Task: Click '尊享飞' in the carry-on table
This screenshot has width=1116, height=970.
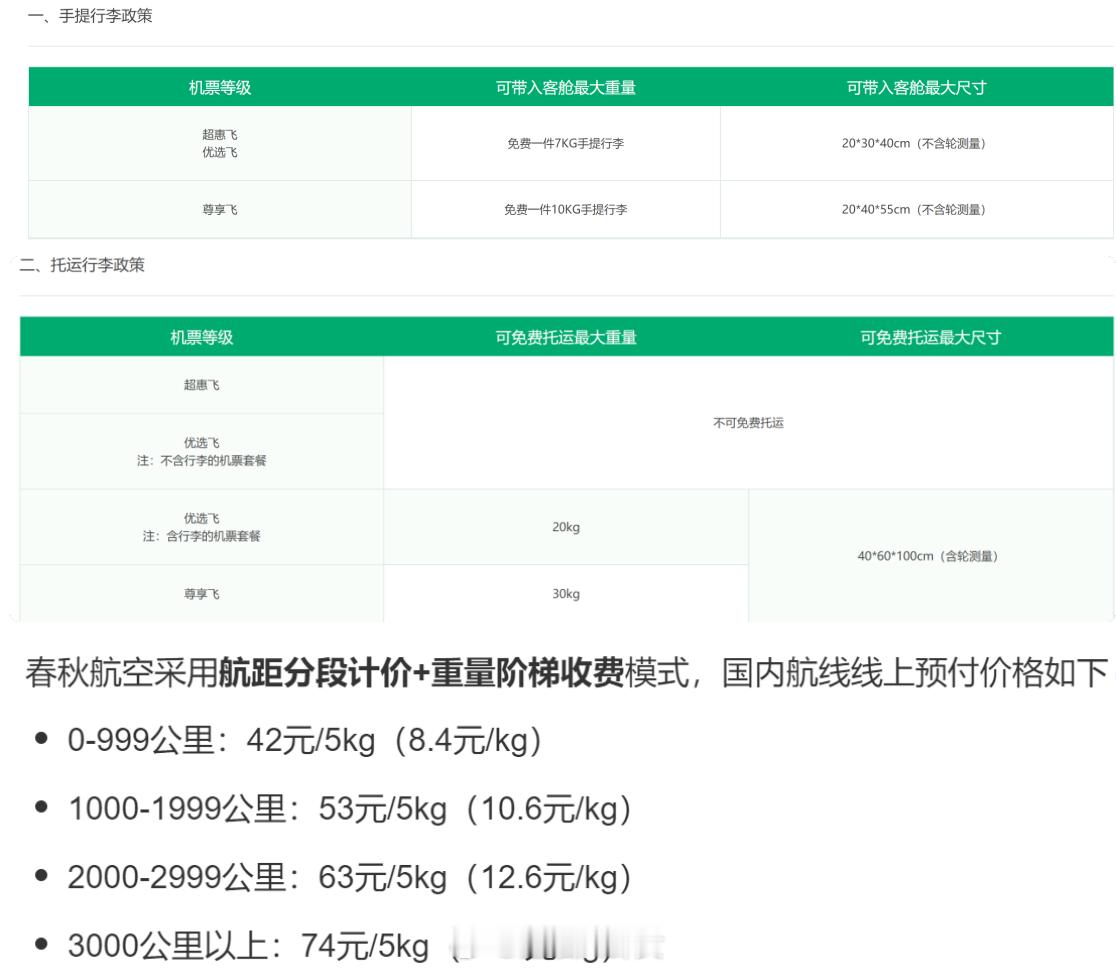Action: pos(220,210)
